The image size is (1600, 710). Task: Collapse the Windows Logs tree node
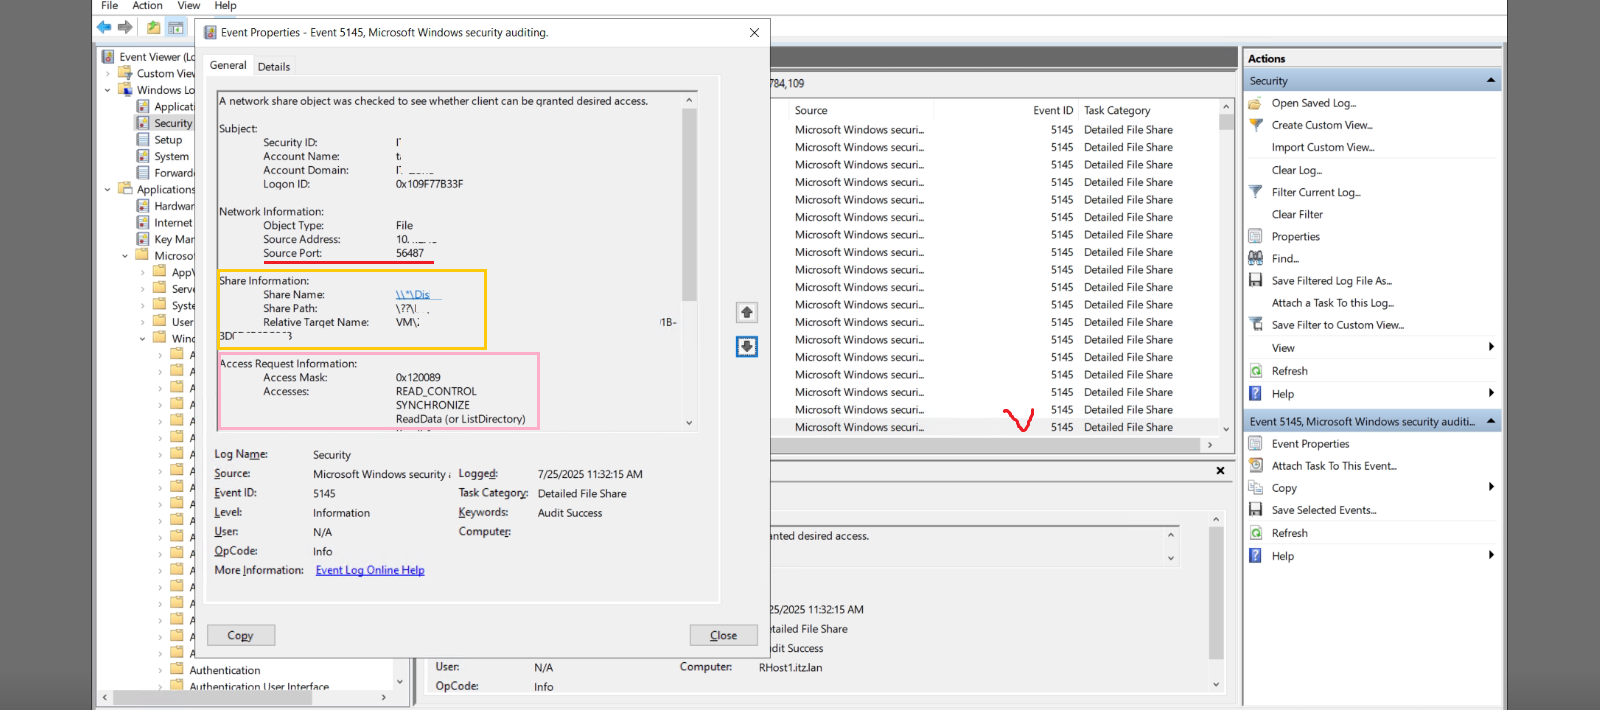click(108, 90)
